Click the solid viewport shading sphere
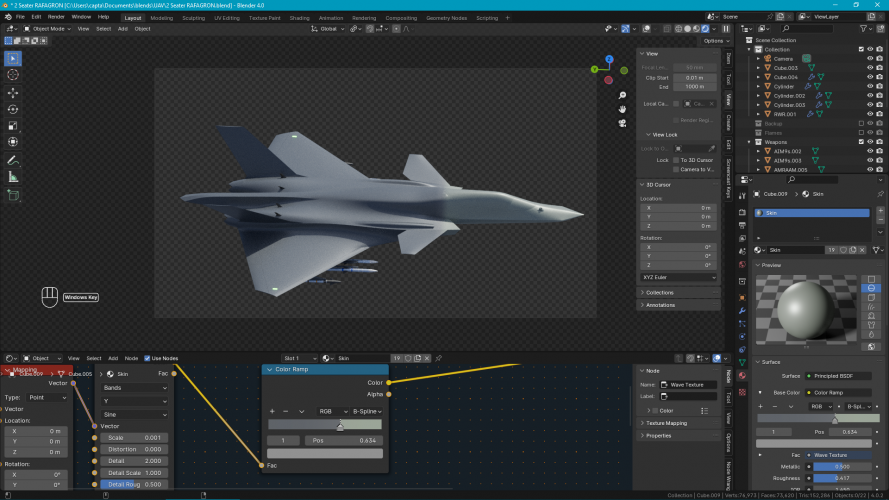The height and width of the screenshot is (500, 889). (x=687, y=29)
